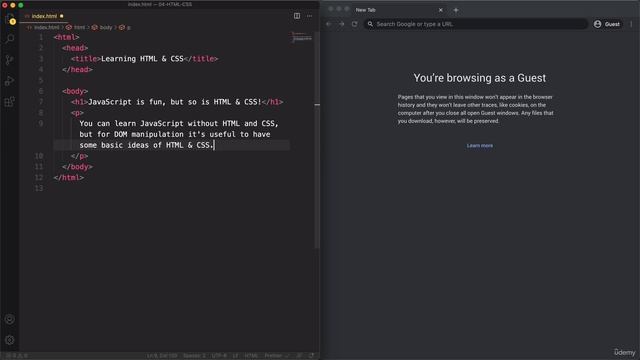Screen dimensions: 640x360
Task: Close the New Tab browser tab
Action: (440, 10)
